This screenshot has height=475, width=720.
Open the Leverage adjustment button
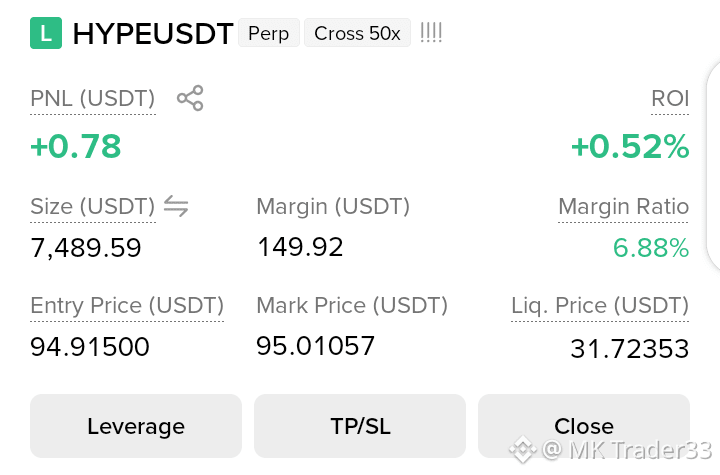click(x=136, y=426)
